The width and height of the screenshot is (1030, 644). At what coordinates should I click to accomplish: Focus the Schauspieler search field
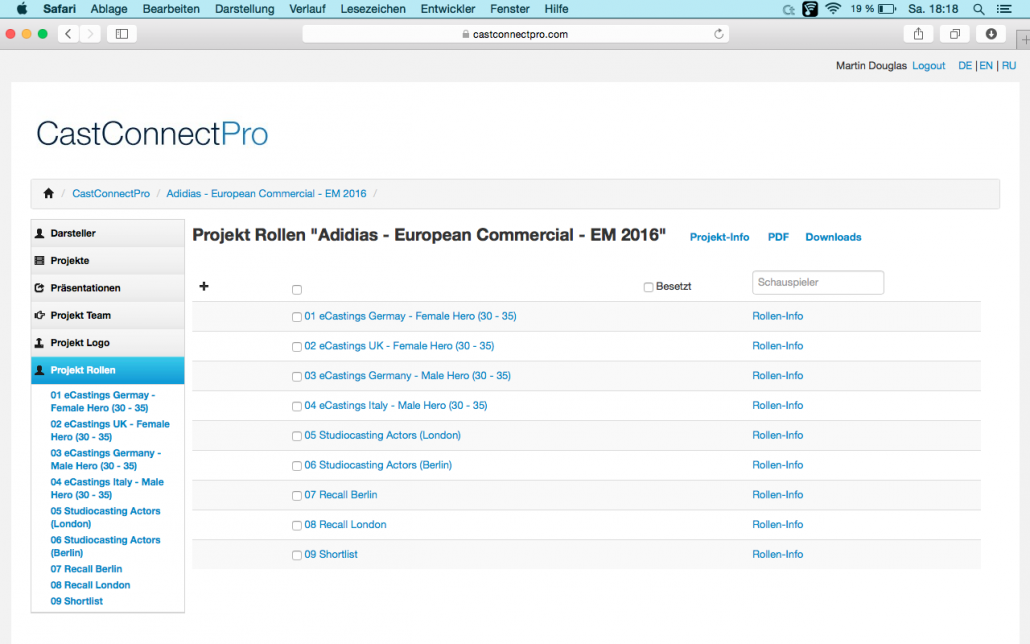tap(818, 283)
